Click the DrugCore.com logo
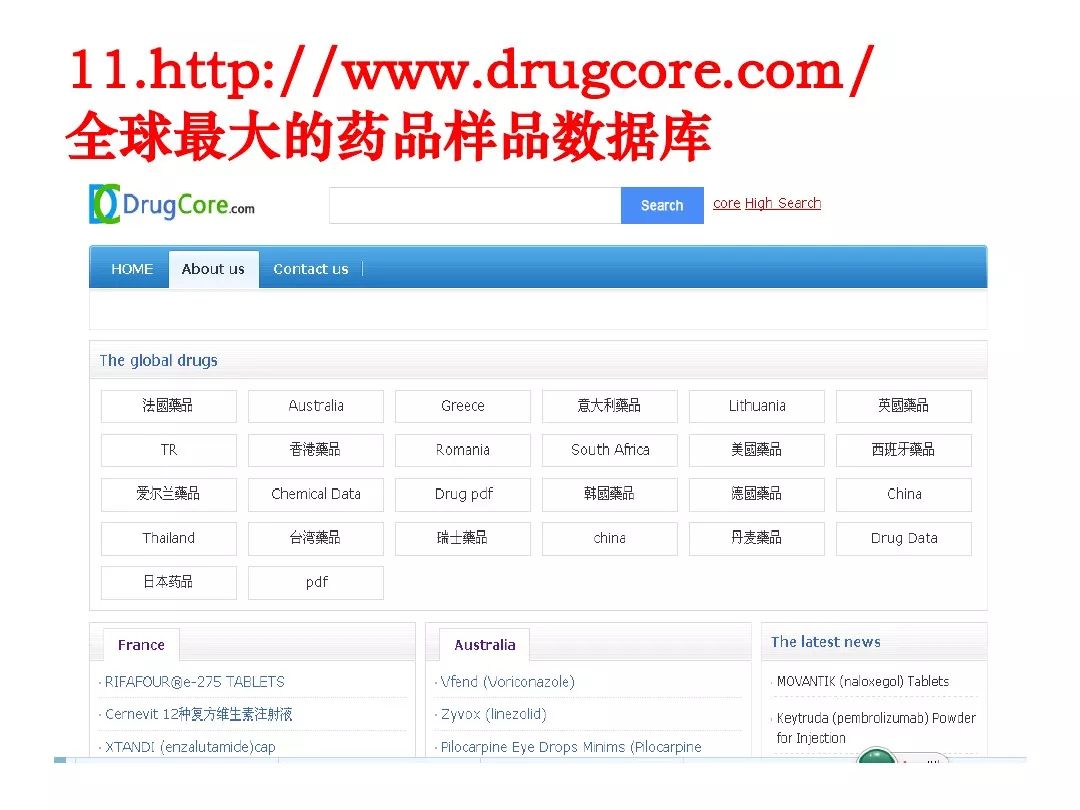Screen dimensions: 1080x810 coord(172,205)
